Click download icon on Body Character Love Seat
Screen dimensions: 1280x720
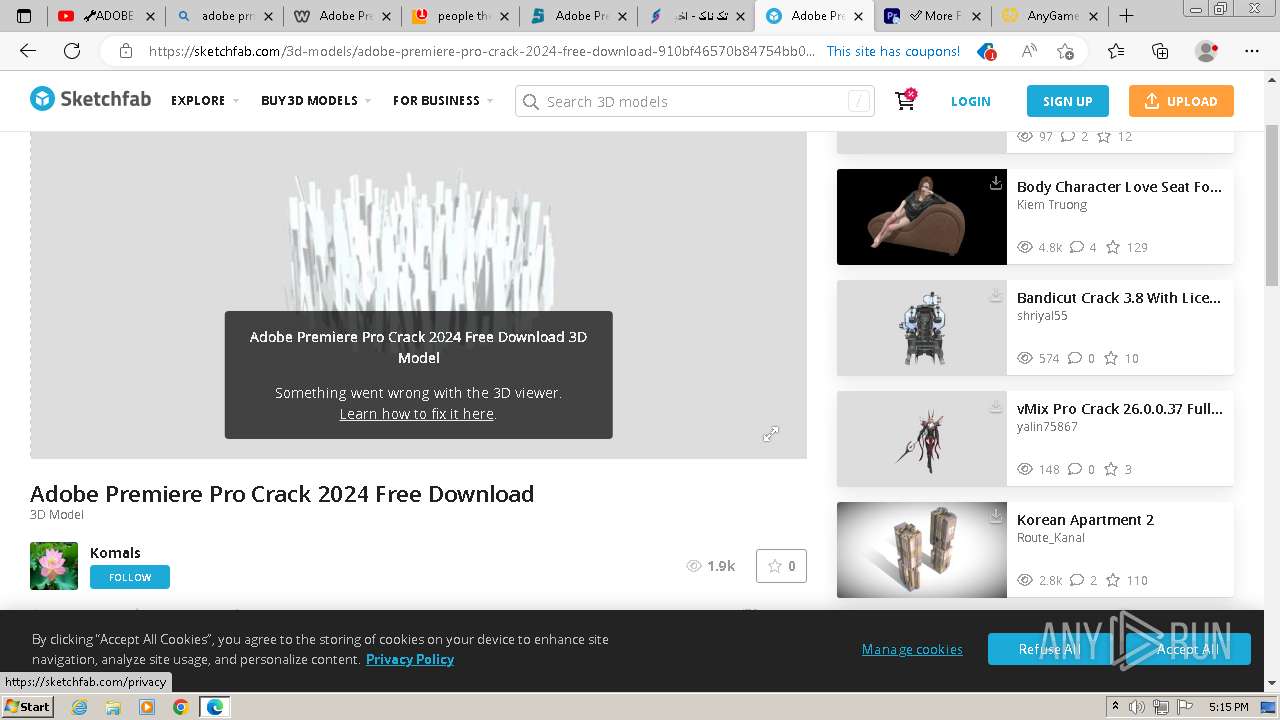coord(996,183)
